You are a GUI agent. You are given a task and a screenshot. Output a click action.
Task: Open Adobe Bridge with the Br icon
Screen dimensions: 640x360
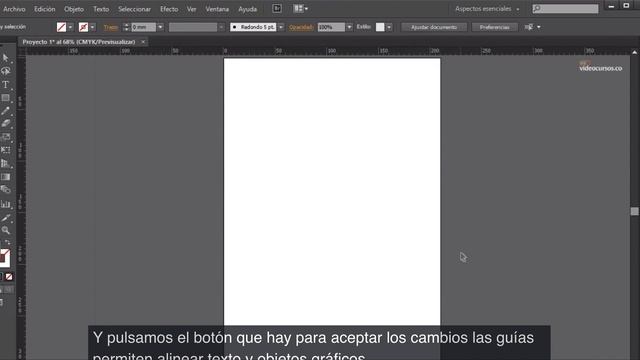click(277, 9)
